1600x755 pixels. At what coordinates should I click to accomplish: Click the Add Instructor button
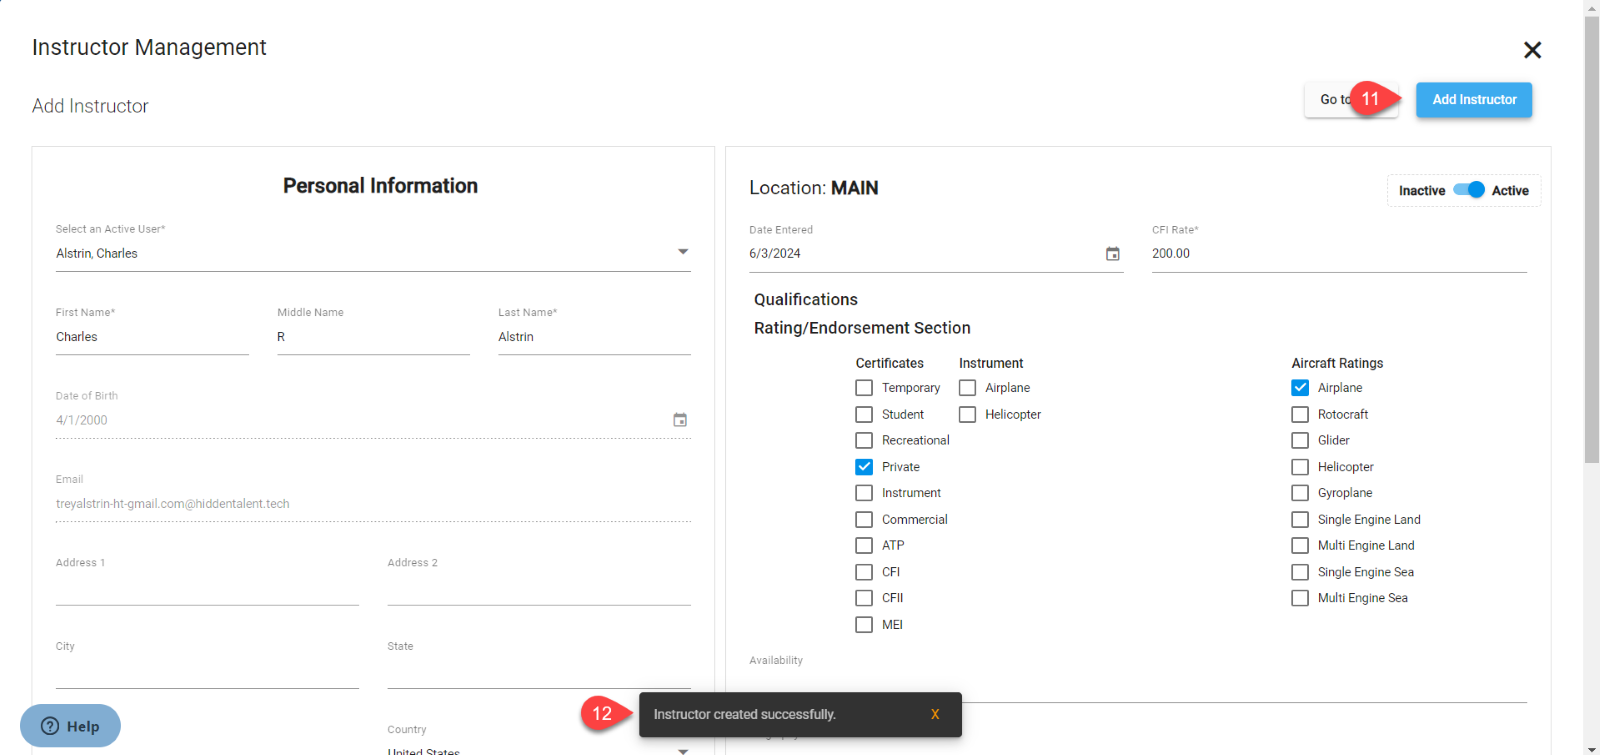[1473, 100]
